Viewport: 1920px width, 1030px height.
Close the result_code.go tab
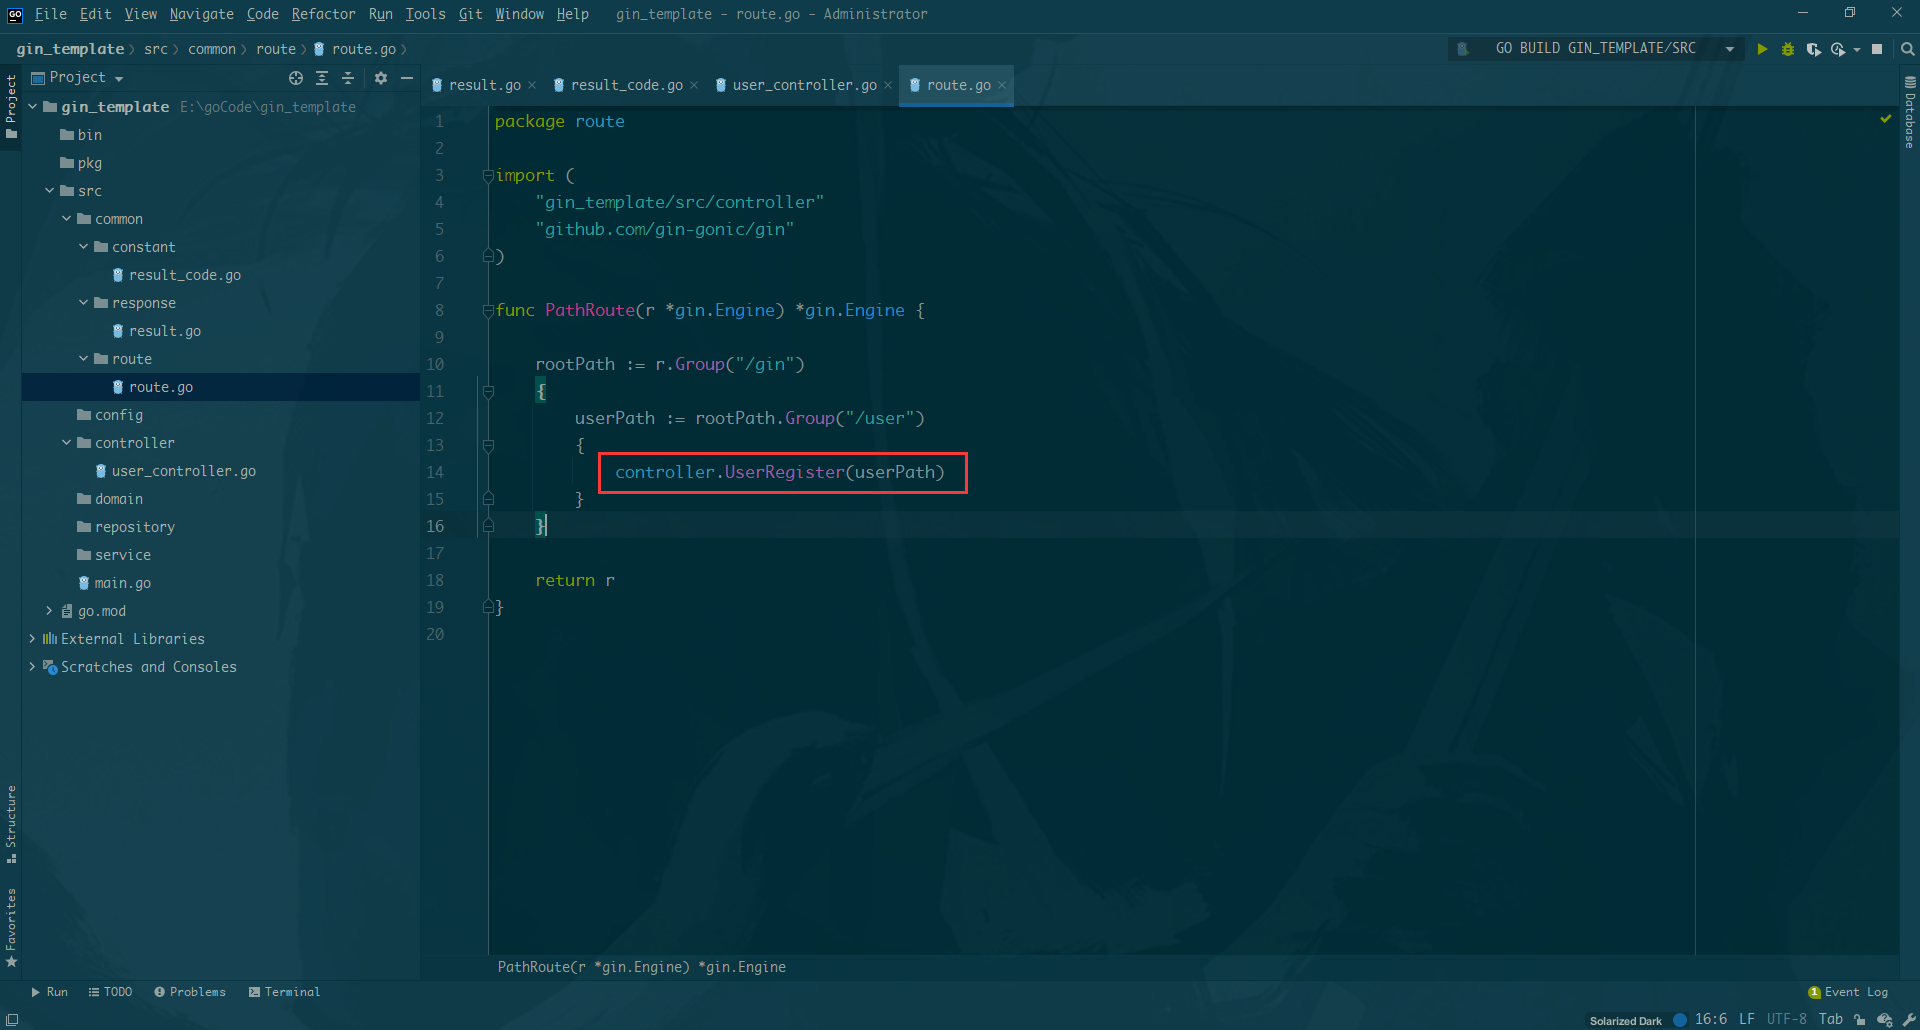(x=694, y=86)
